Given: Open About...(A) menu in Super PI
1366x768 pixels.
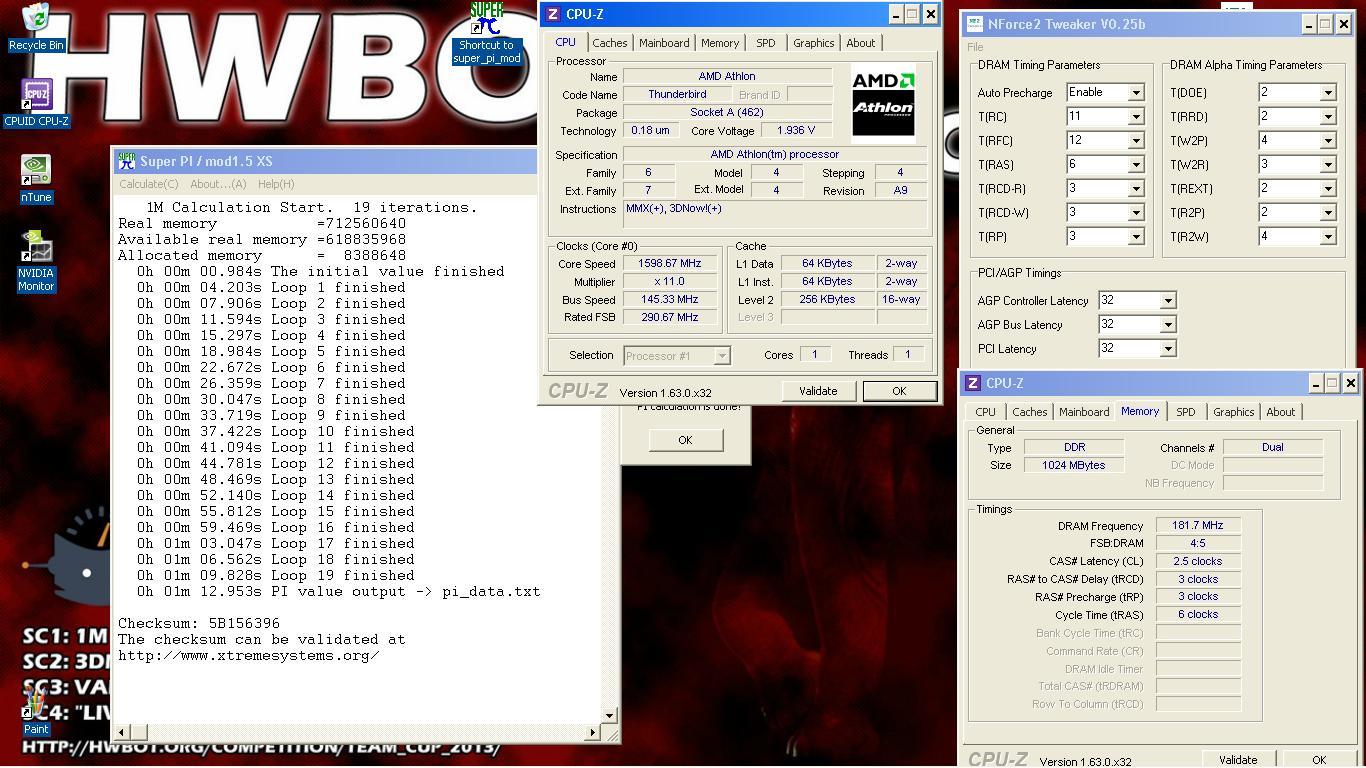Looking at the screenshot, I should pos(218,184).
